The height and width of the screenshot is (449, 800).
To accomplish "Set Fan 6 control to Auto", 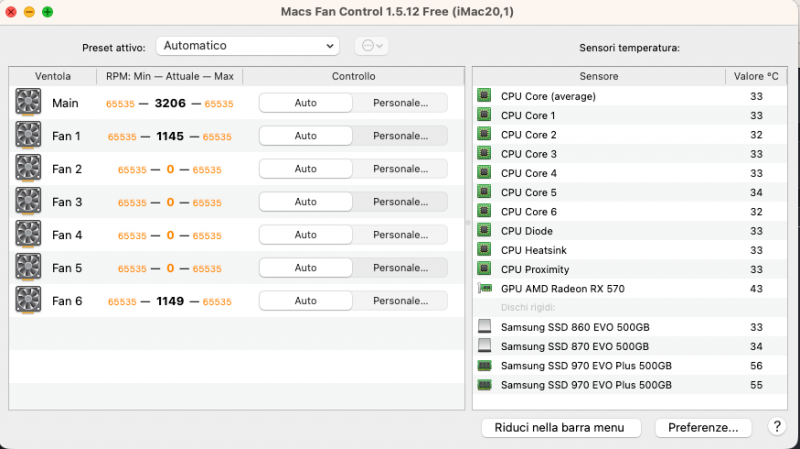I will (x=306, y=301).
